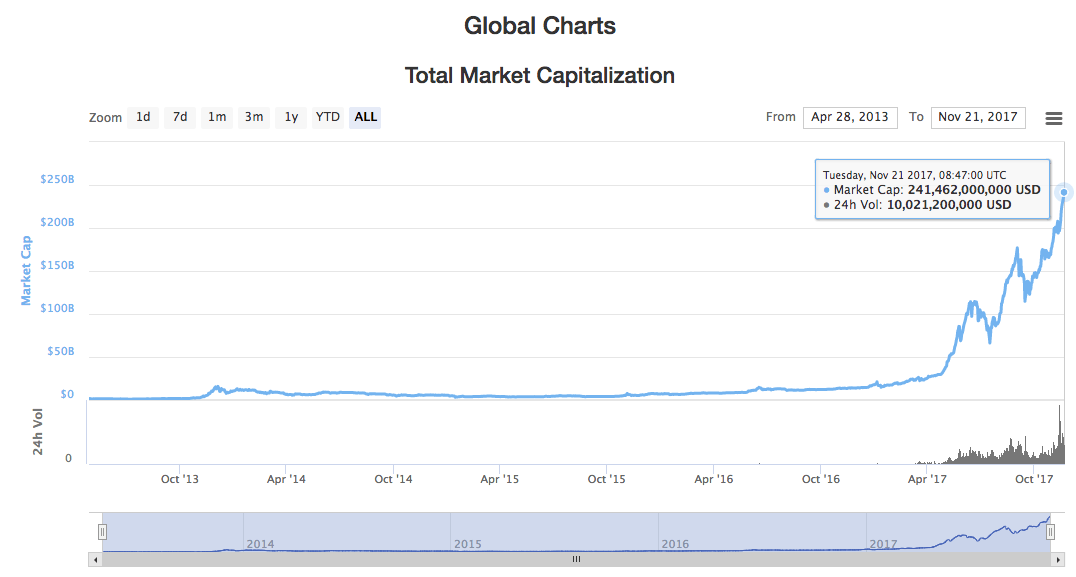The image size is (1076, 577).
Task: Choose the 3m zoom option
Action: 254,117
